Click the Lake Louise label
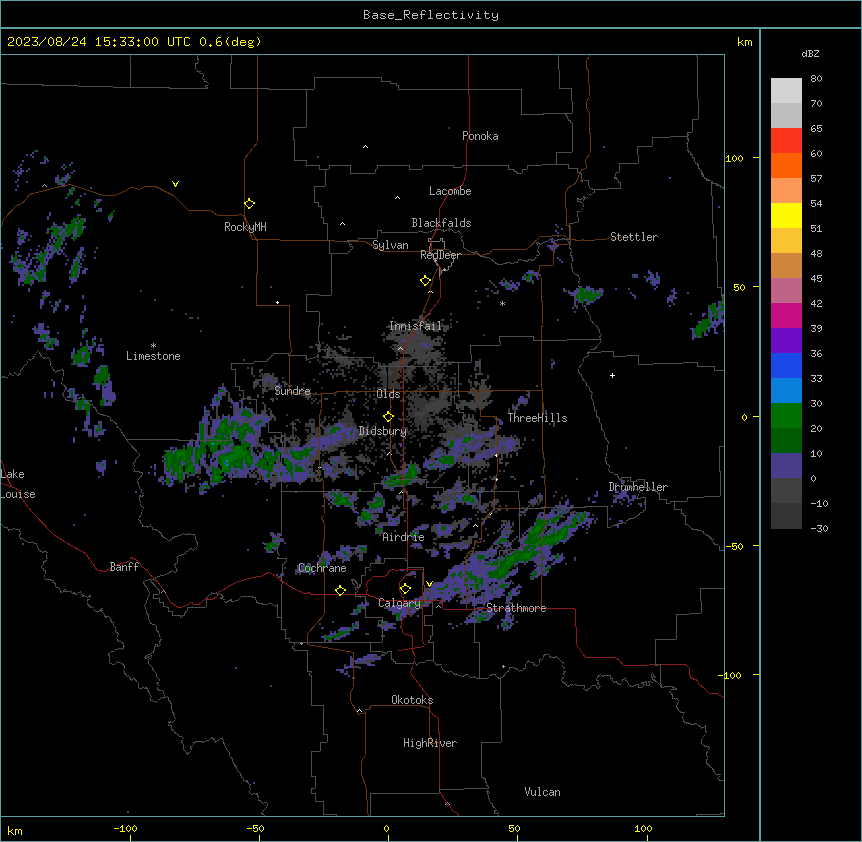Screen dimensions: 862x842 tap(18, 484)
